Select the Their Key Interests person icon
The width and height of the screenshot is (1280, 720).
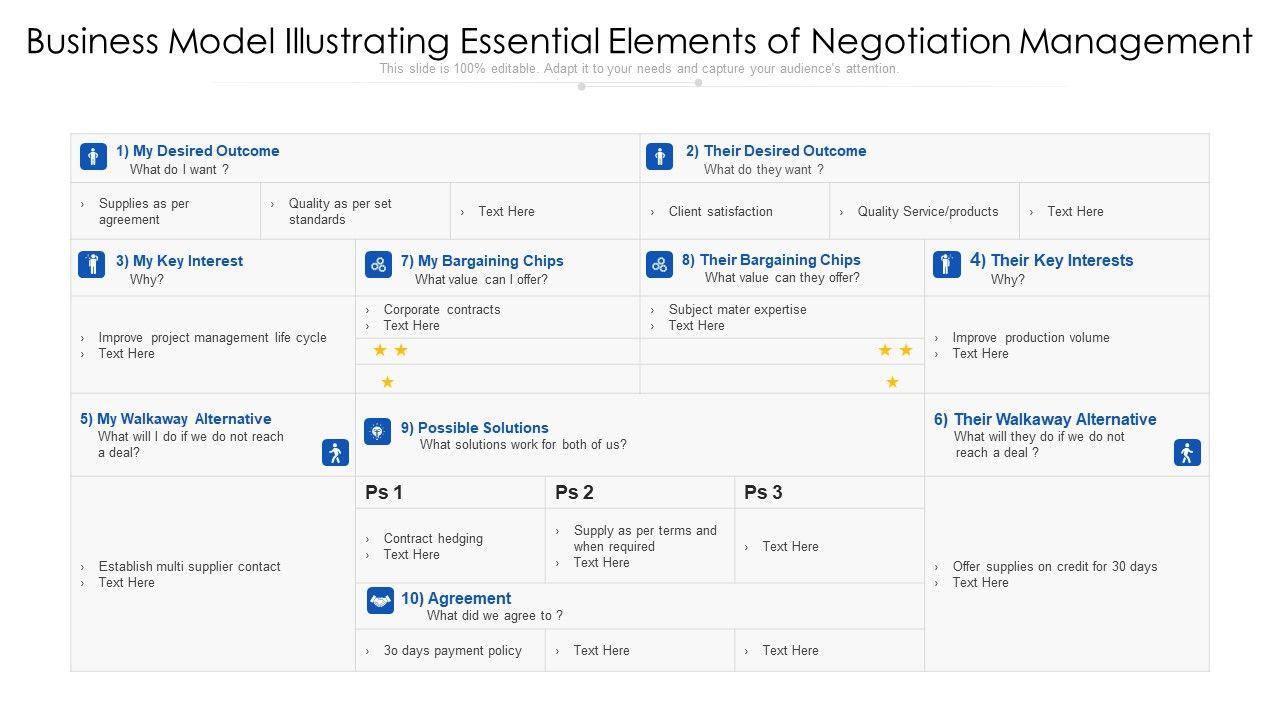pos(946,264)
